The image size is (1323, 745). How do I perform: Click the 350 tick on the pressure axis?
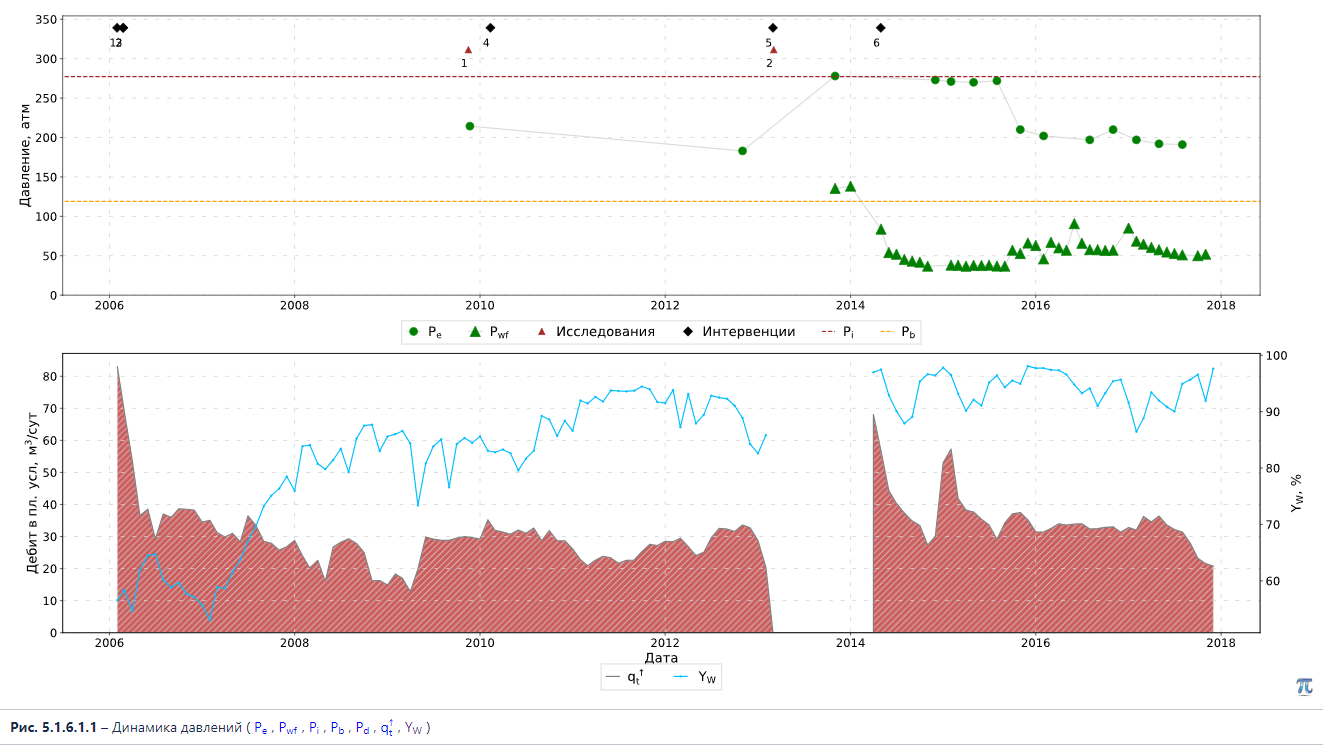pos(45,20)
